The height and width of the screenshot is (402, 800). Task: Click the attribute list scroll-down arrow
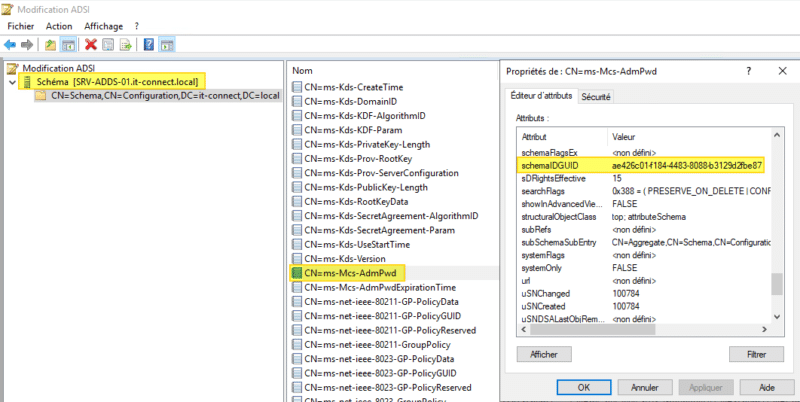click(x=777, y=317)
